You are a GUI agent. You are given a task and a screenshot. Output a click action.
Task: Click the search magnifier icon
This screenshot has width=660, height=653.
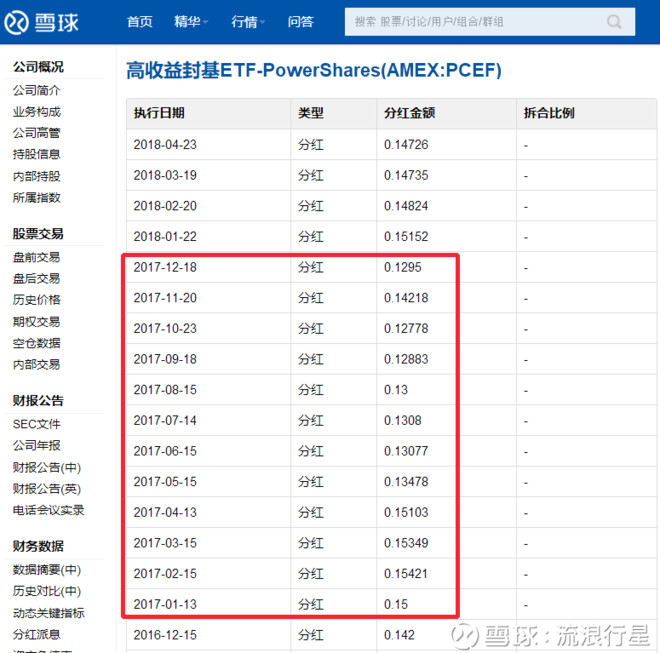pyautogui.click(x=614, y=21)
